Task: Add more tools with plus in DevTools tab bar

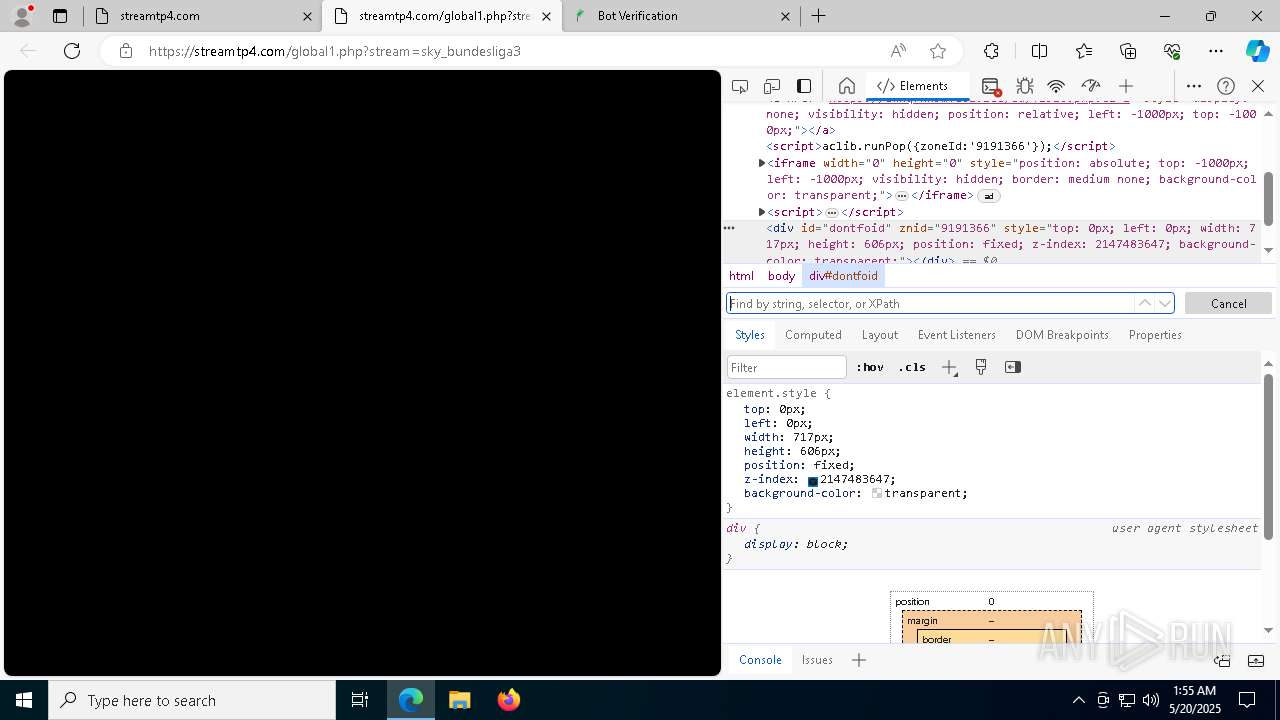Action: point(1126,86)
